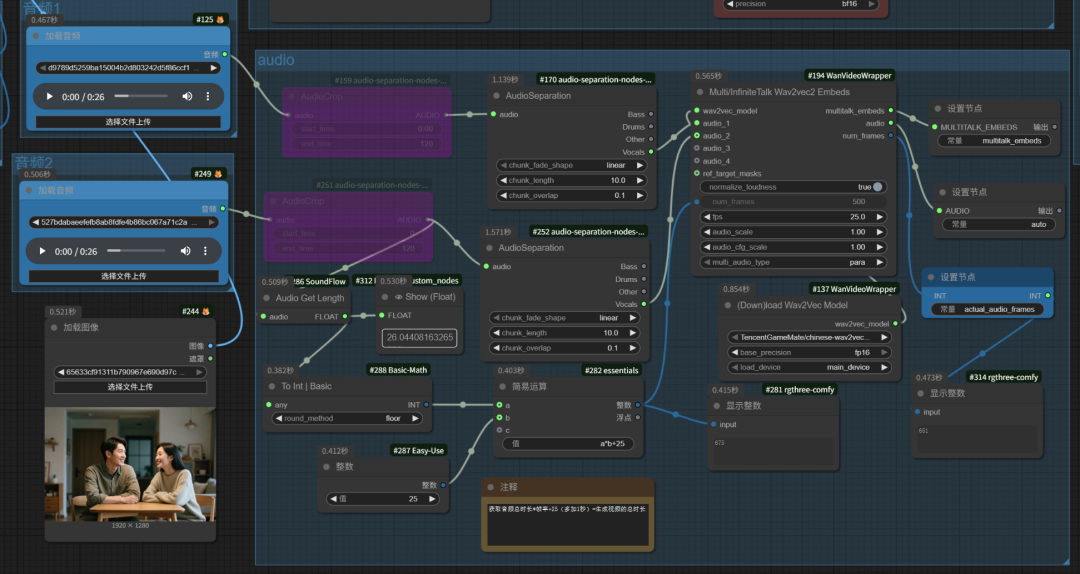Click the 'audio' group title
The image size is (1080, 574).
point(276,60)
